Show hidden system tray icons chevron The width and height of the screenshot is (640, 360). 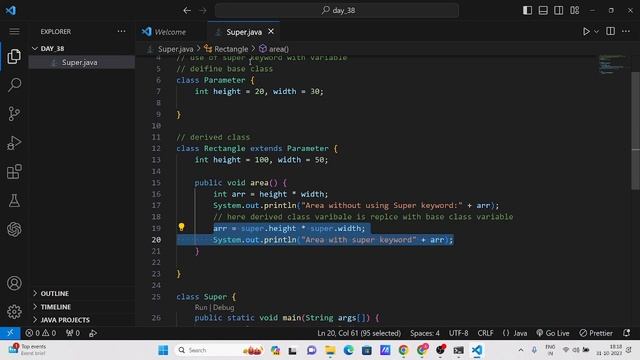521,350
